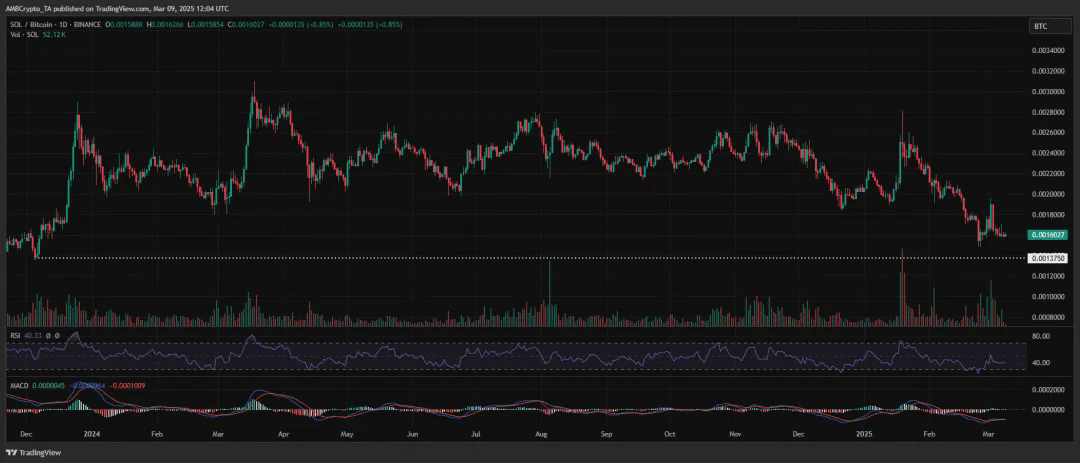Screen dimensions: 1080x463
Task: Click the 2024 label on time axis
Action: pyautogui.click(x=92, y=436)
